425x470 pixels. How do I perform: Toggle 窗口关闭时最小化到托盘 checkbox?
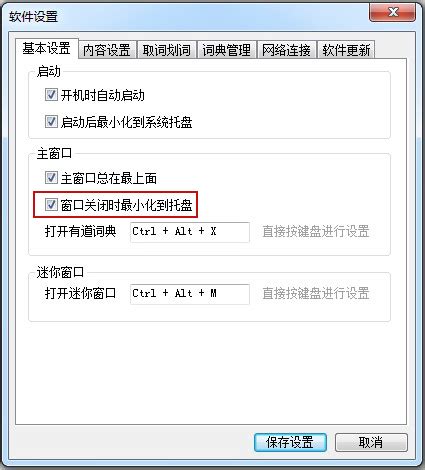coord(51,204)
